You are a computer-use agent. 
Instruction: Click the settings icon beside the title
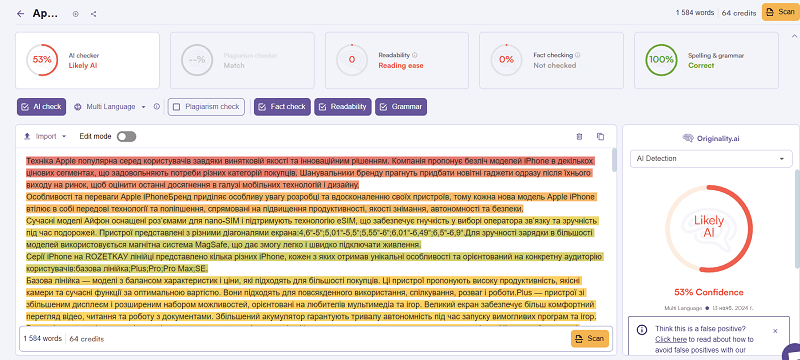click(76, 14)
